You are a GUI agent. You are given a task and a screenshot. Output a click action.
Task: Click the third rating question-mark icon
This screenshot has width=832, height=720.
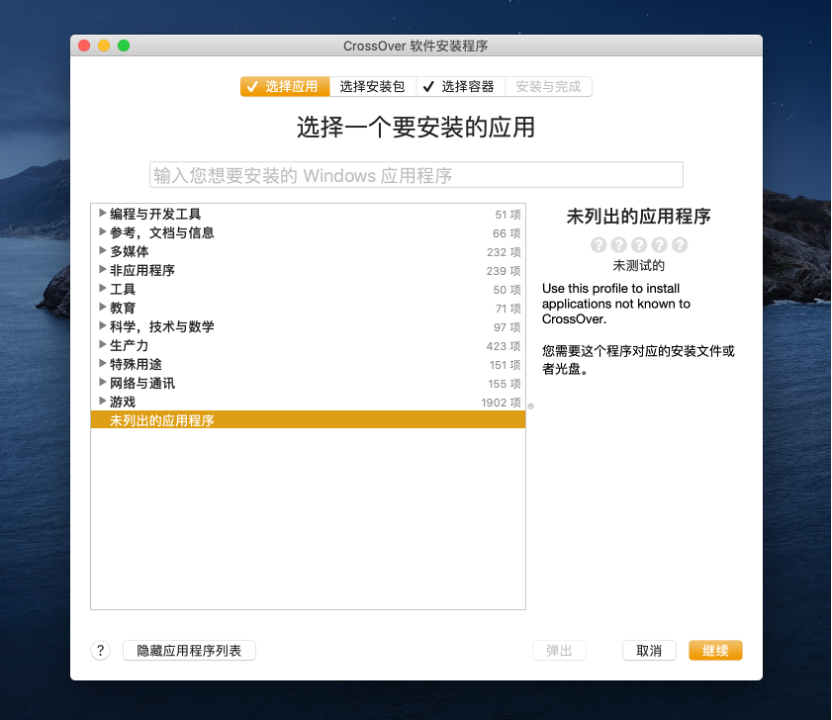pyautogui.click(x=639, y=245)
